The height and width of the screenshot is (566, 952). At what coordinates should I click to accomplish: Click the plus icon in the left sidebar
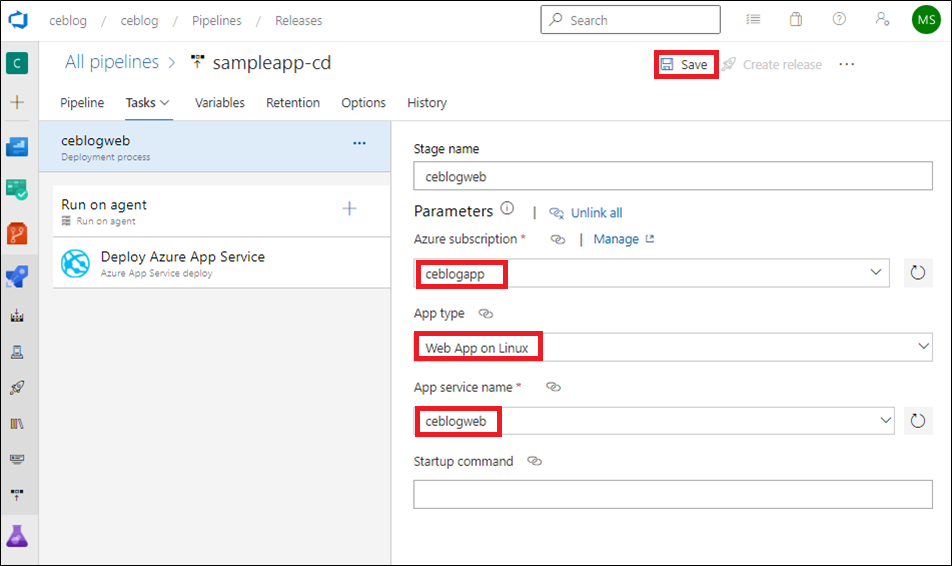click(17, 102)
